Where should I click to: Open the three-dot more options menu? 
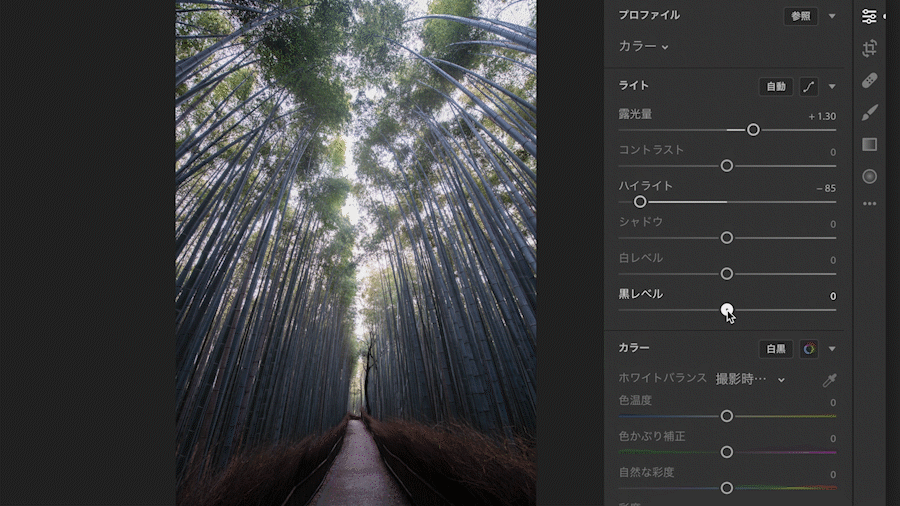[x=869, y=204]
